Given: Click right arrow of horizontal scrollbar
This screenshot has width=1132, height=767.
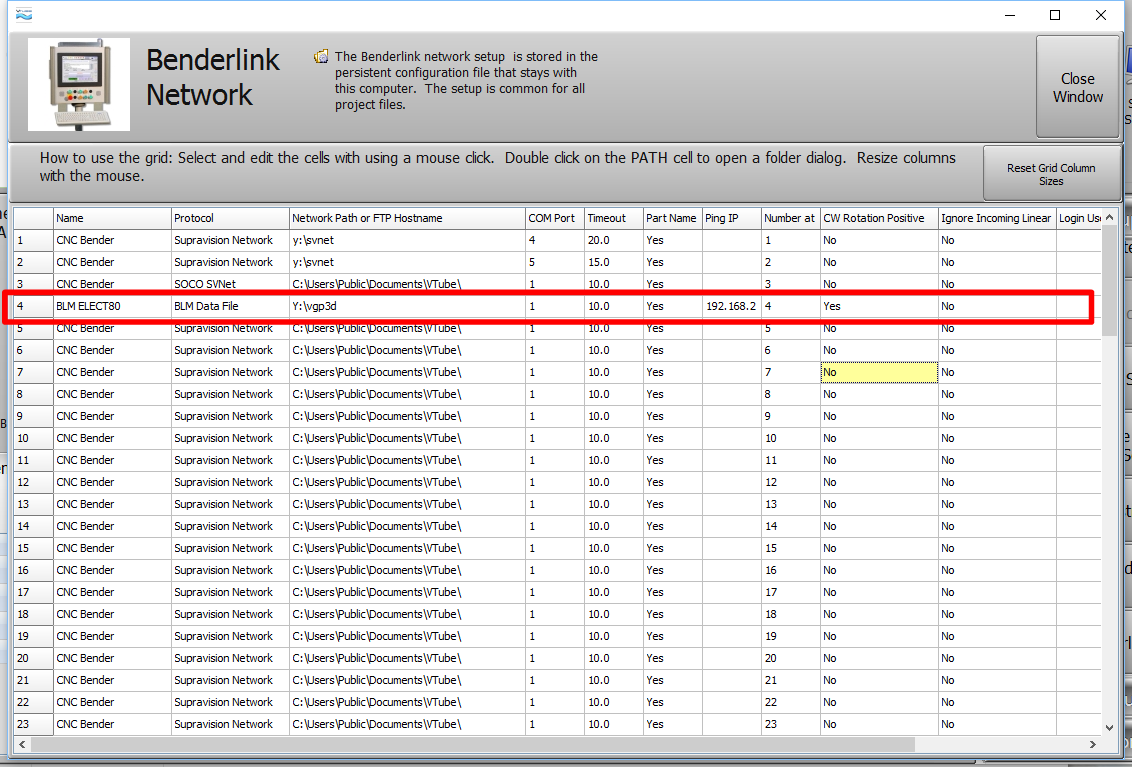Looking at the screenshot, I should click(1092, 745).
